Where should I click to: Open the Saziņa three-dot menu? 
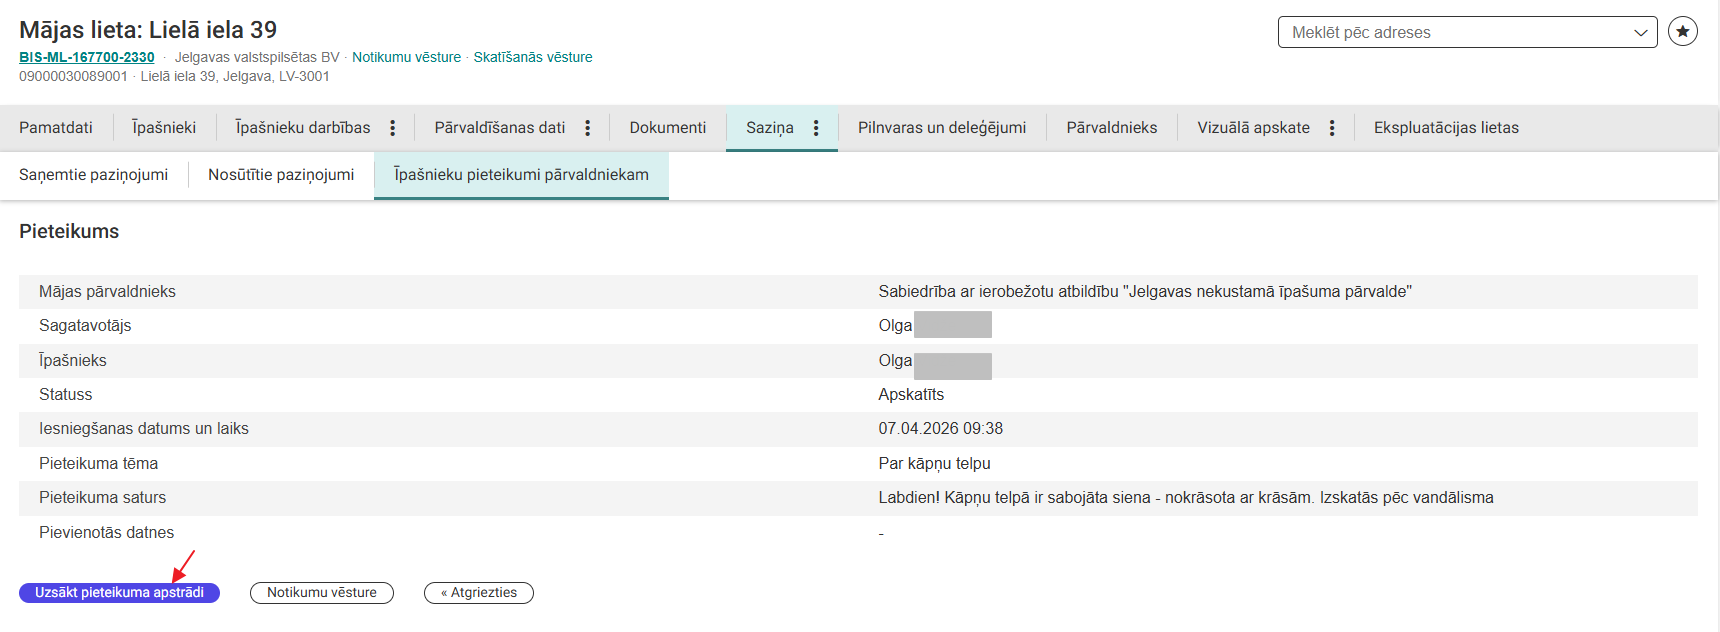pyautogui.click(x=816, y=128)
